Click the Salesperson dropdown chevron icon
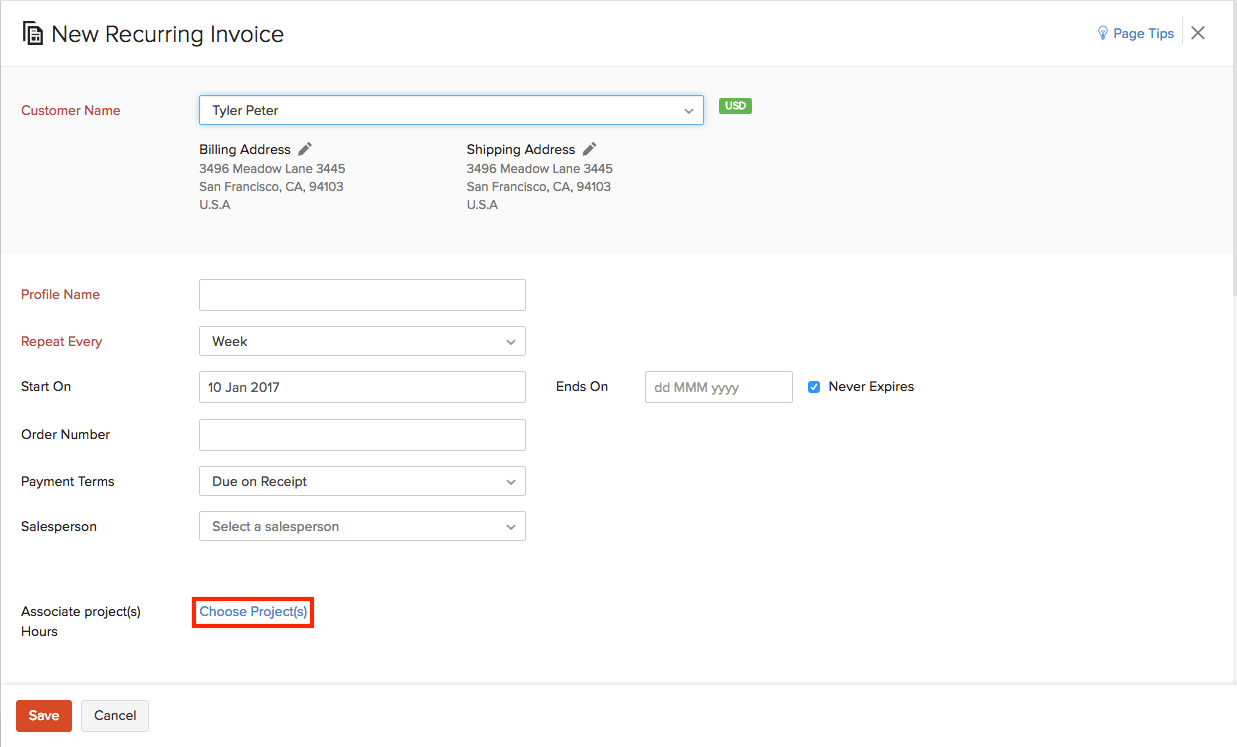The width and height of the screenshot is (1237, 747). click(x=512, y=526)
